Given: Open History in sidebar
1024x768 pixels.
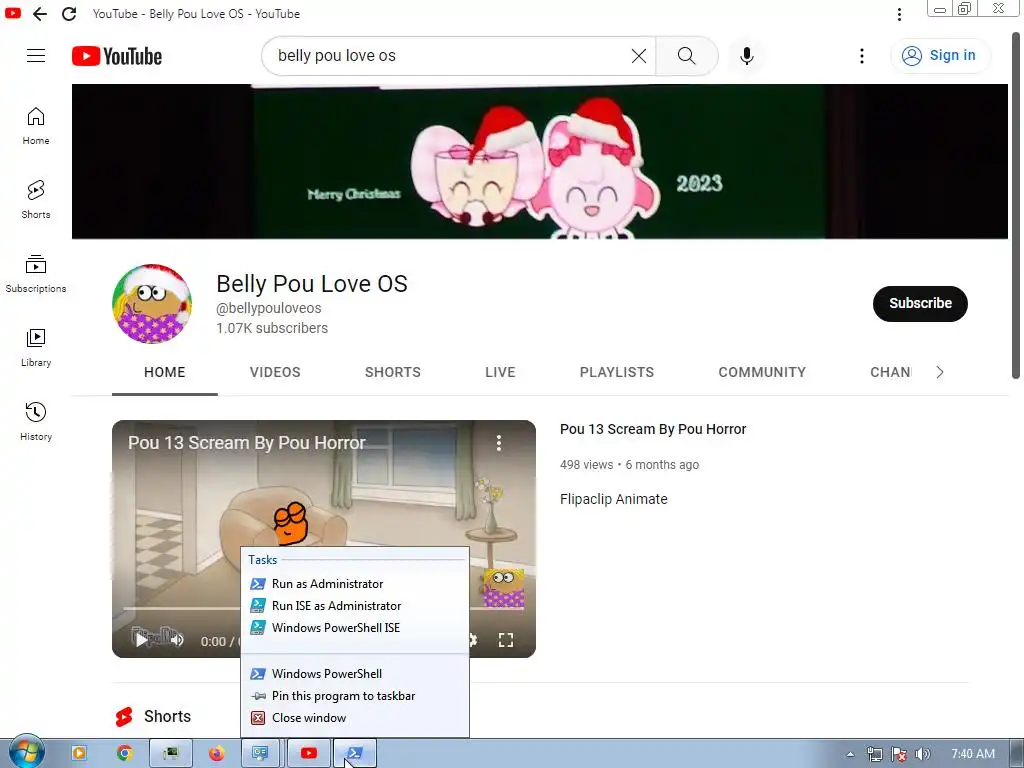Looking at the screenshot, I should click(36, 421).
